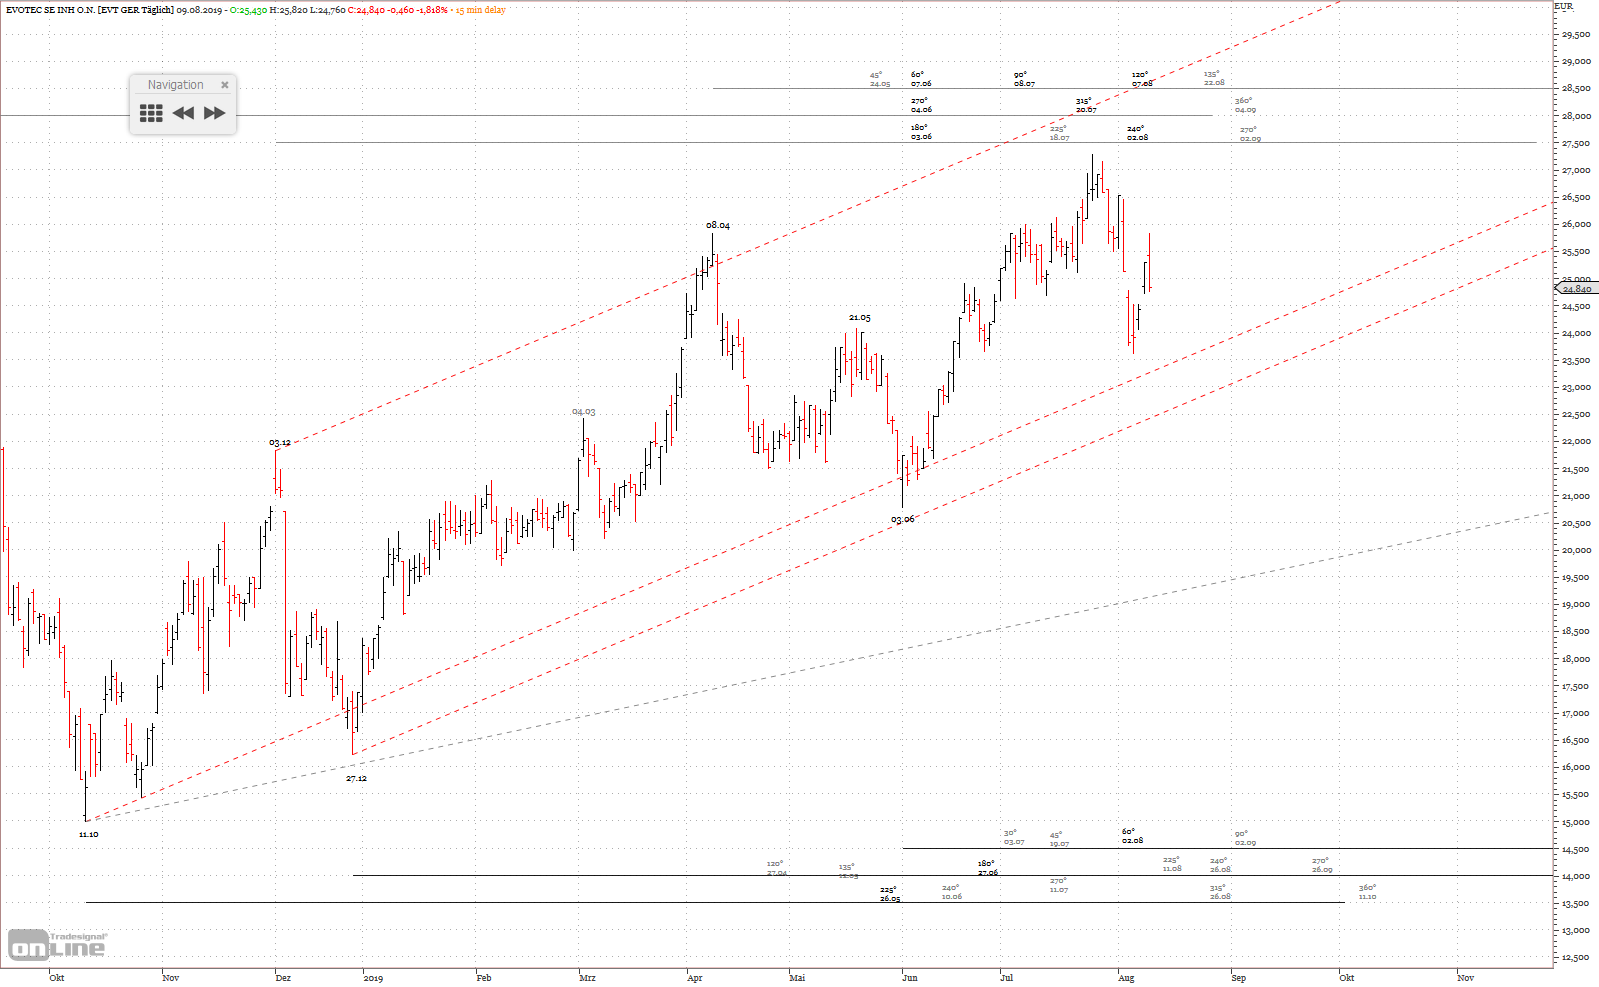Viewport: 1599px width, 987px height.
Task: Click the '27,000' price axis label
Action: pos(1576,170)
